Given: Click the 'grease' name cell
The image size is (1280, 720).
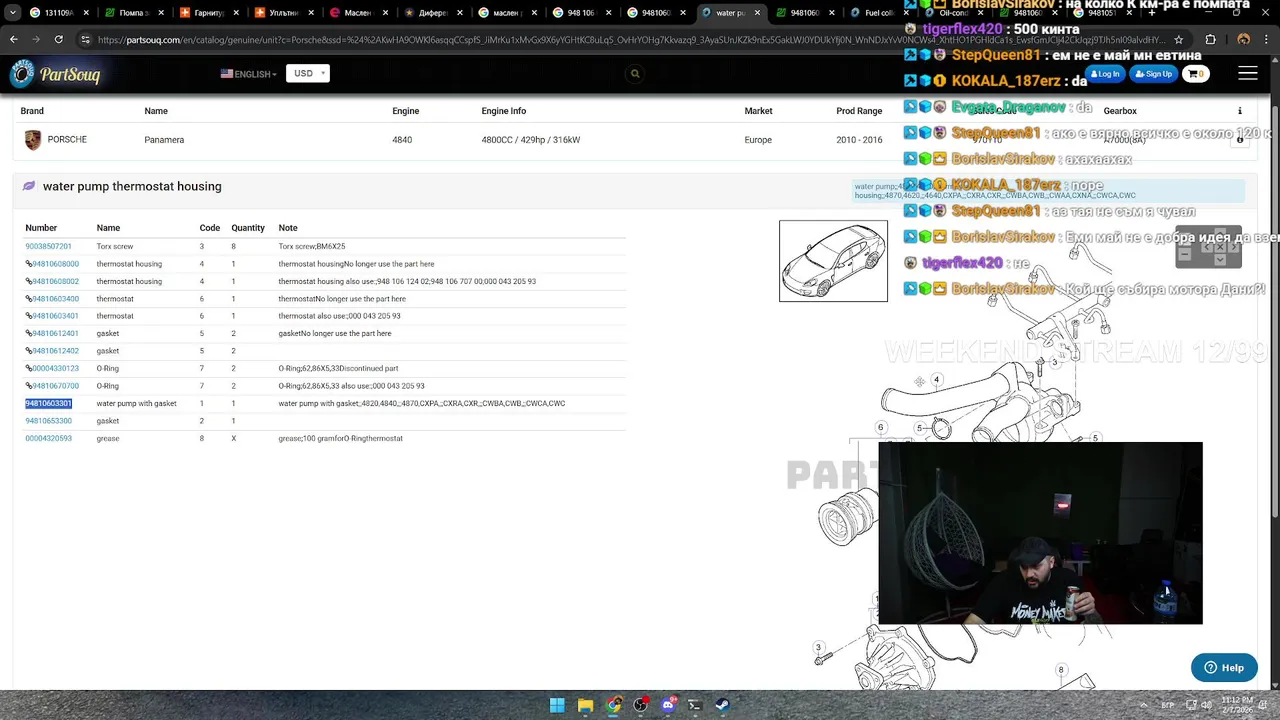Looking at the screenshot, I should pyautogui.click(x=107, y=438).
